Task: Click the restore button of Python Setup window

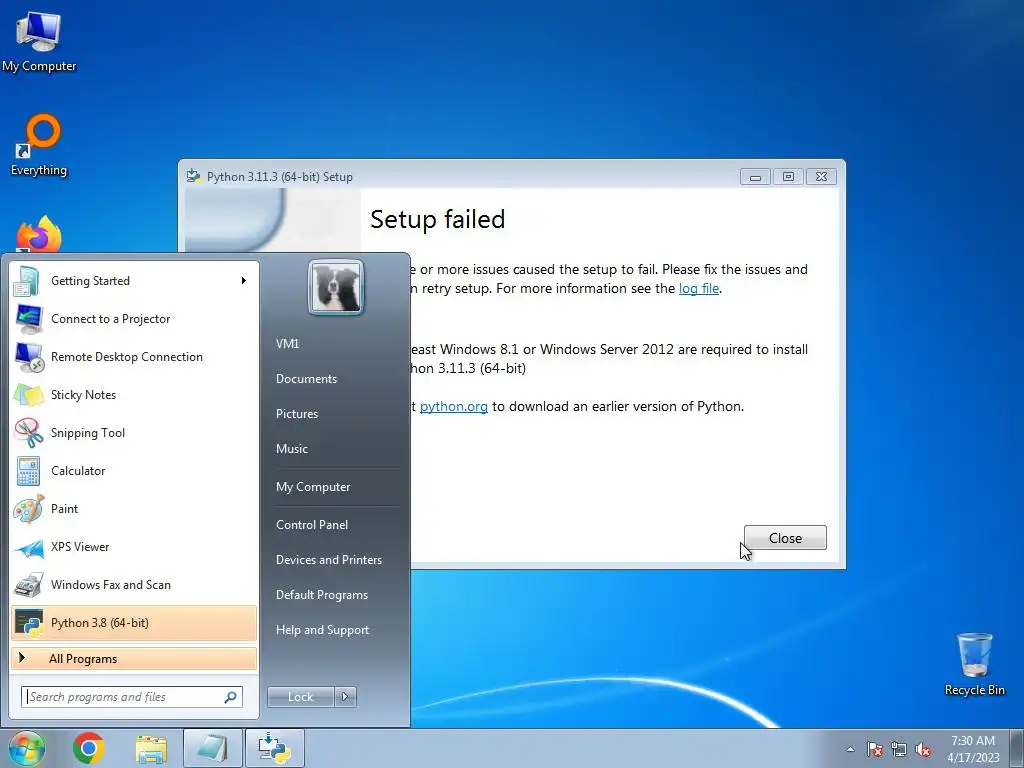Action: pos(788,176)
